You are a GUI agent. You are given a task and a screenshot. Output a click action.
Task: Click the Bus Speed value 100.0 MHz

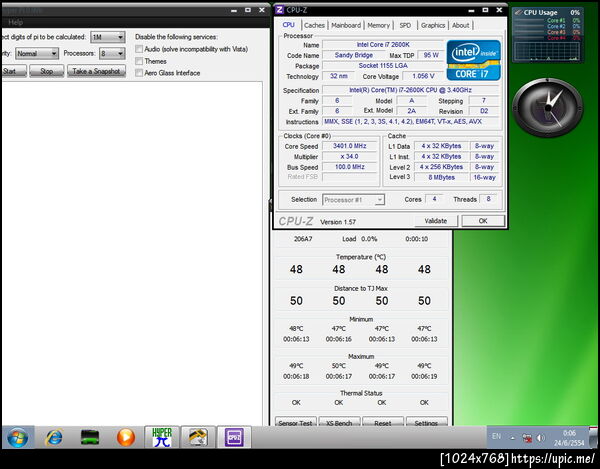tap(349, 167)
